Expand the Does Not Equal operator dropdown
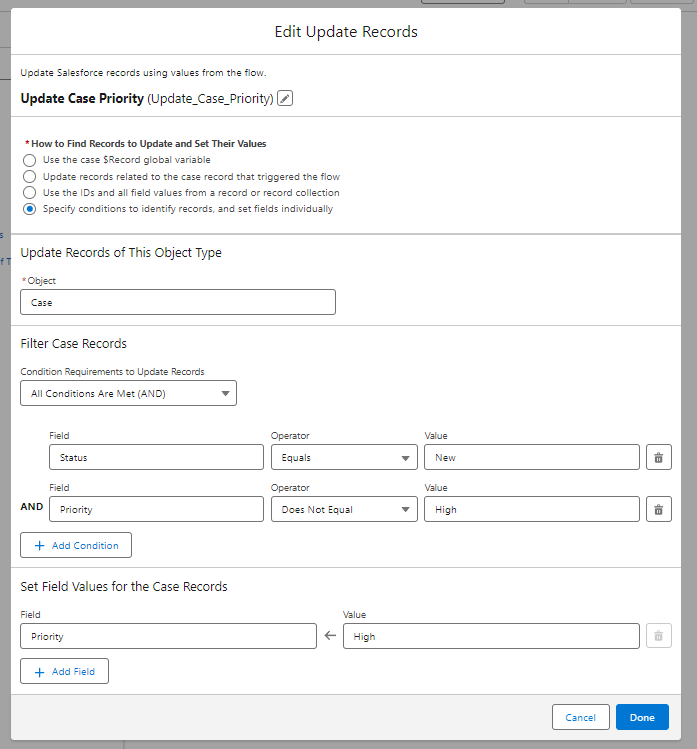The image size is (697, 749). (x=343, y=509)
